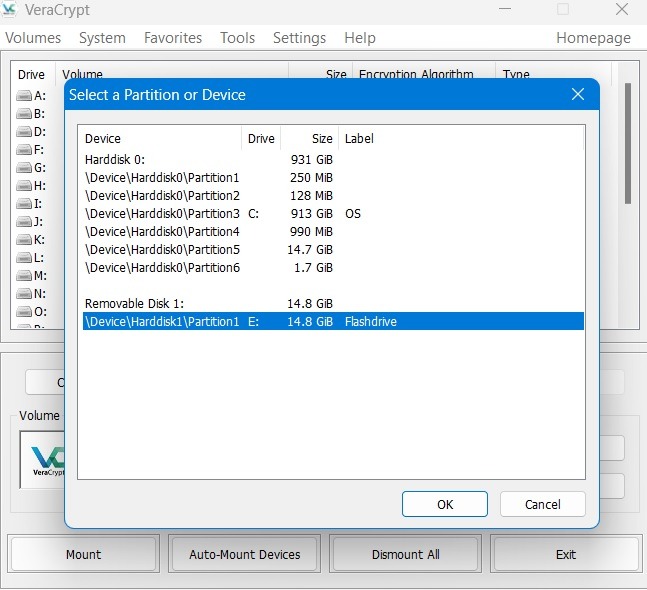Viewport: 647px width, 590px height.
Task: Select drive J: slot icon
Action: pos(24,222)
